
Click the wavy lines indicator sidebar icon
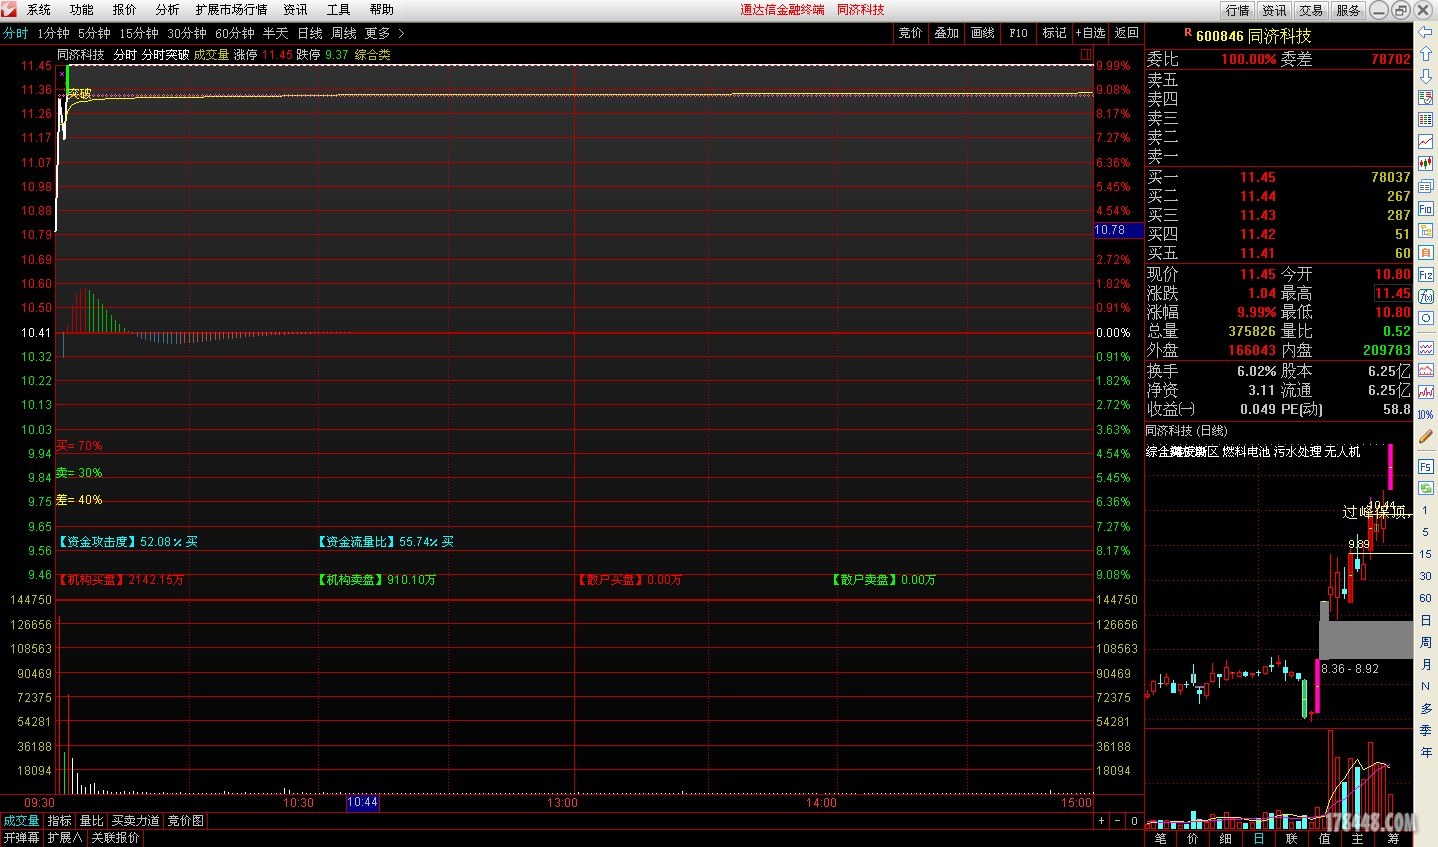(x=1426, y=348)
